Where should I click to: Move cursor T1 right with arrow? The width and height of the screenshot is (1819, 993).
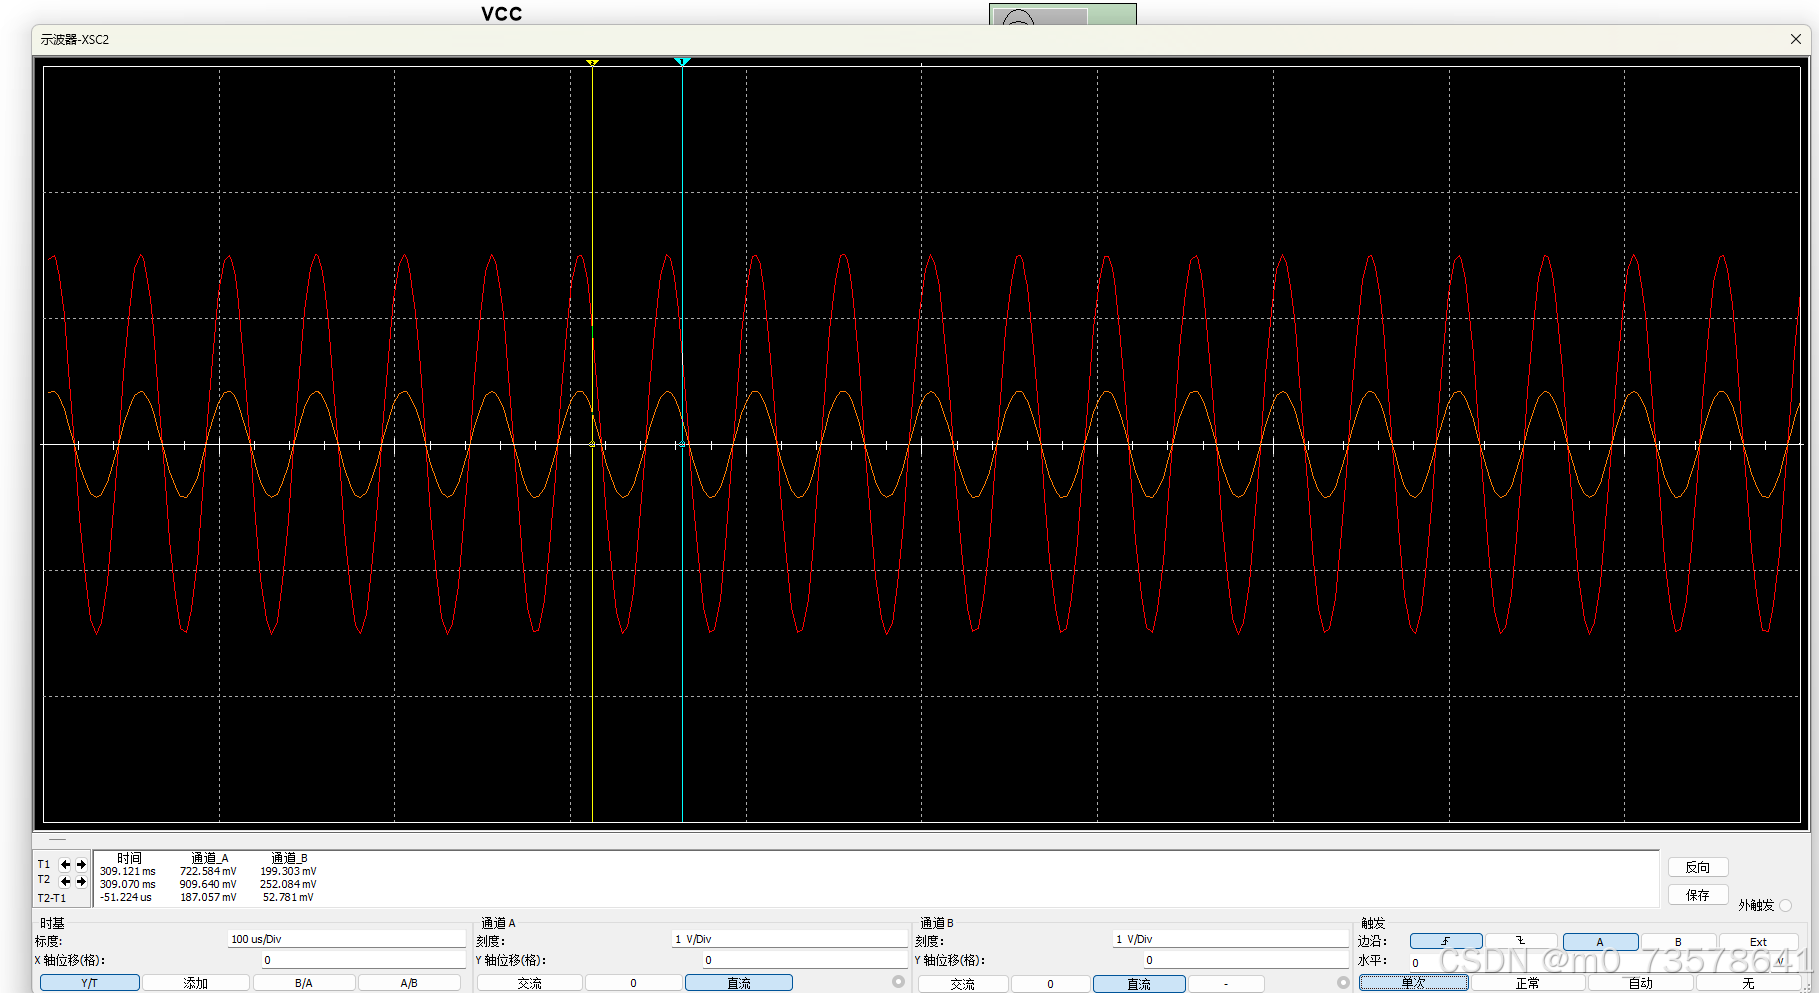[82, 864]
